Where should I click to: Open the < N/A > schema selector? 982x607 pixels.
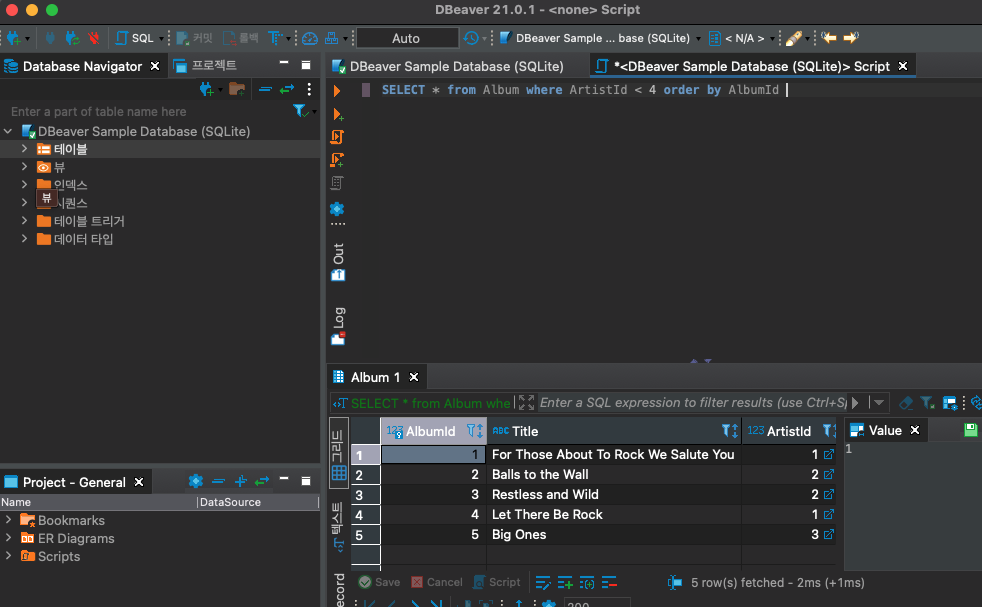(743, 38)
